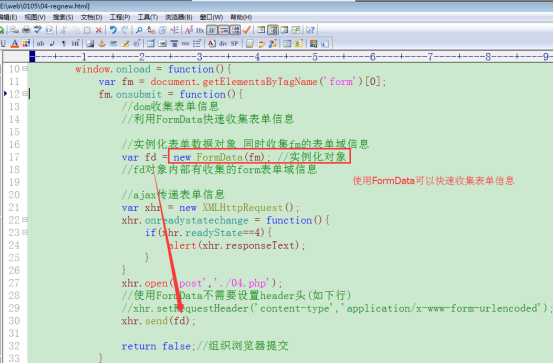Viewport: 554px width, 364px height.
Task: Open the 窗口(W) menu
Action: (x=211, y=17)
